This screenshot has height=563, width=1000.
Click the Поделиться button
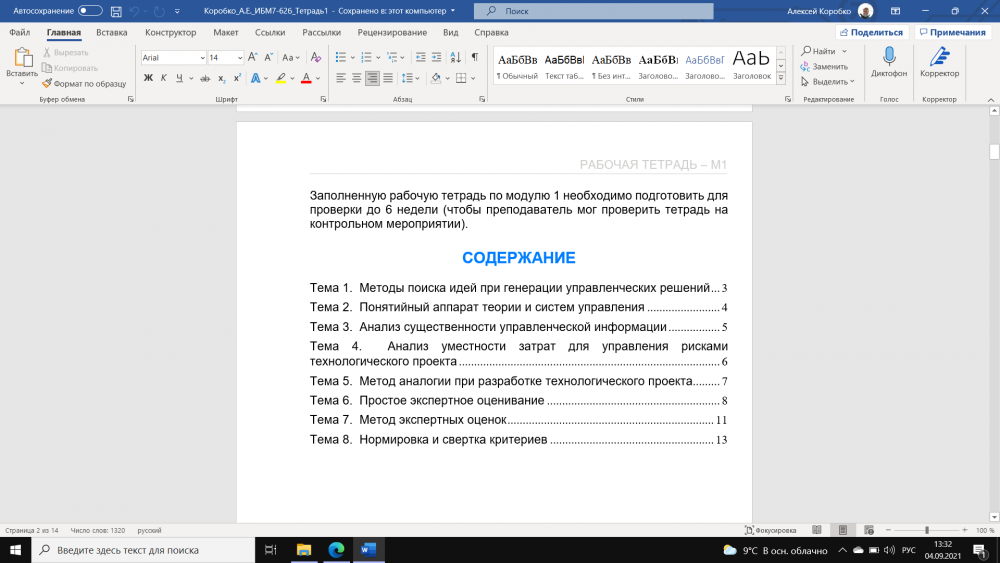[x=870, y=32]
